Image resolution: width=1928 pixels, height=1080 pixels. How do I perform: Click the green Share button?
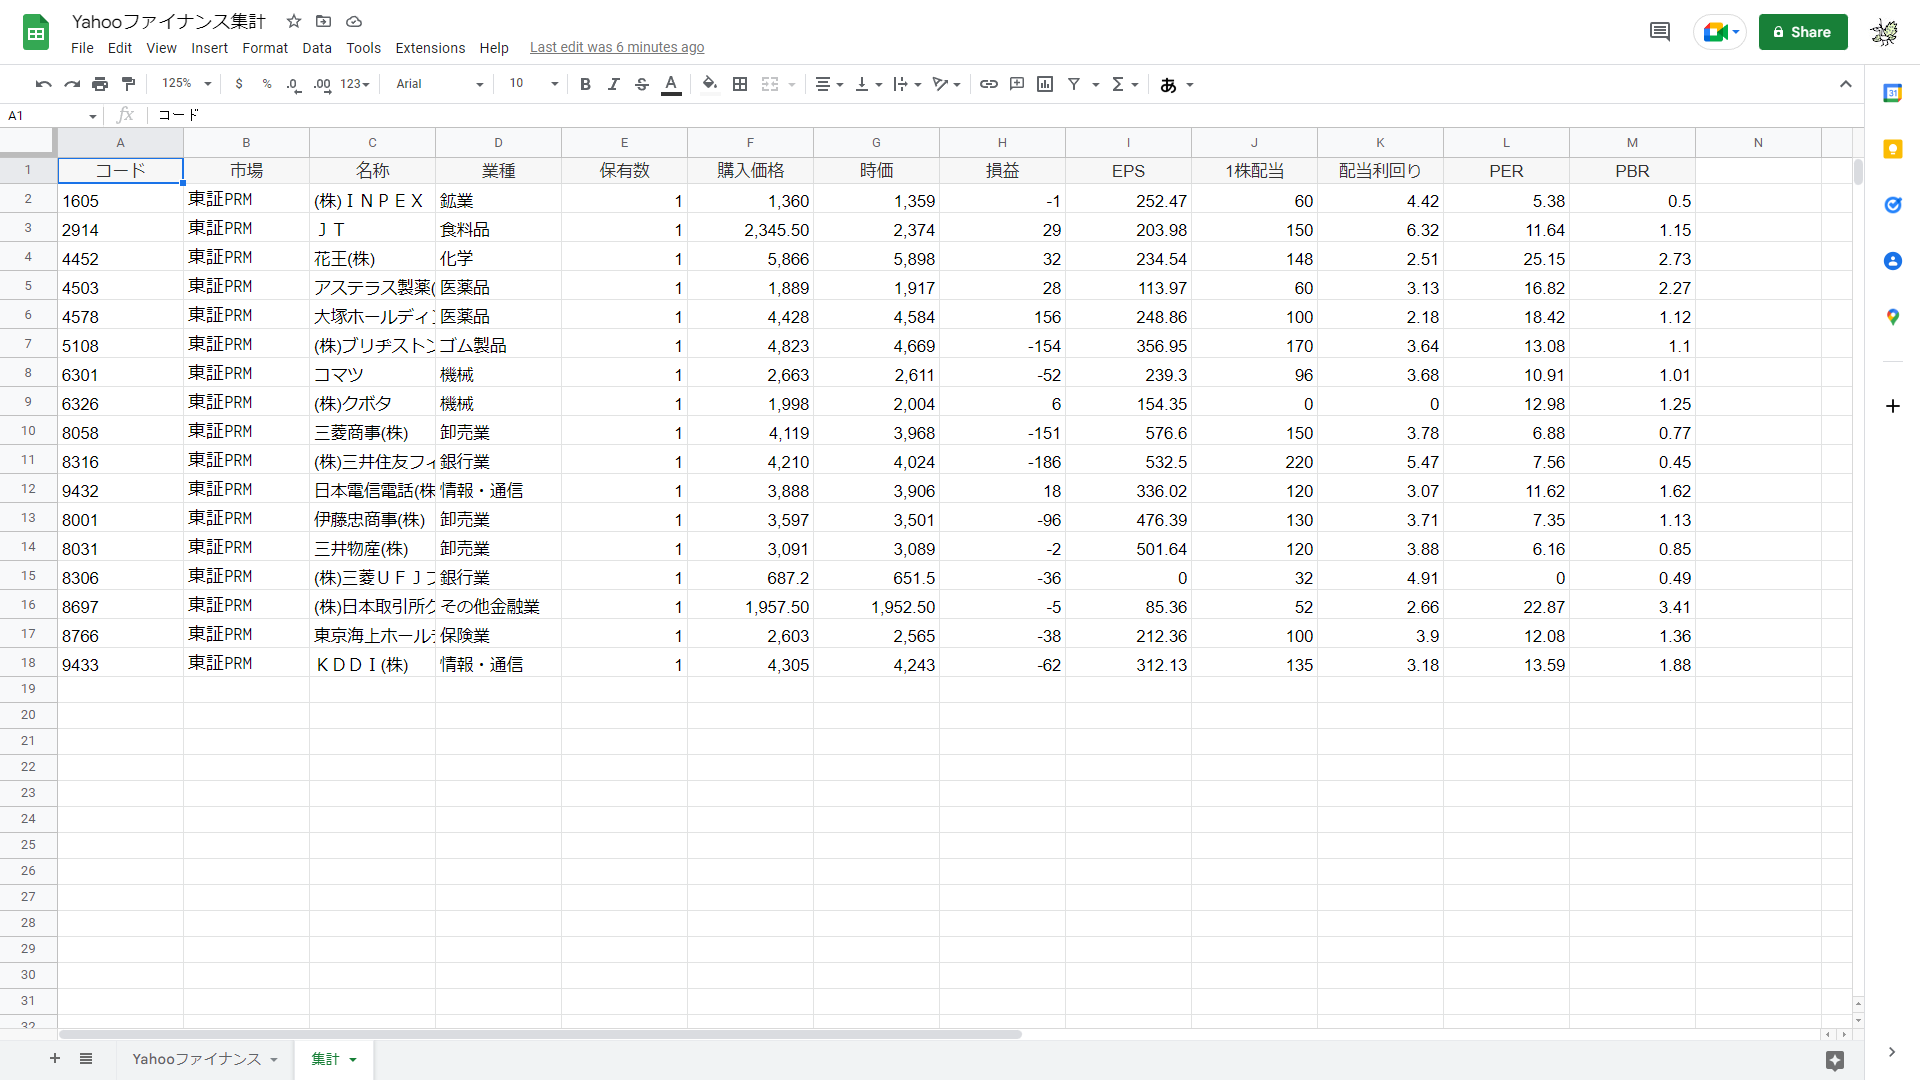tap(1802, 32)
